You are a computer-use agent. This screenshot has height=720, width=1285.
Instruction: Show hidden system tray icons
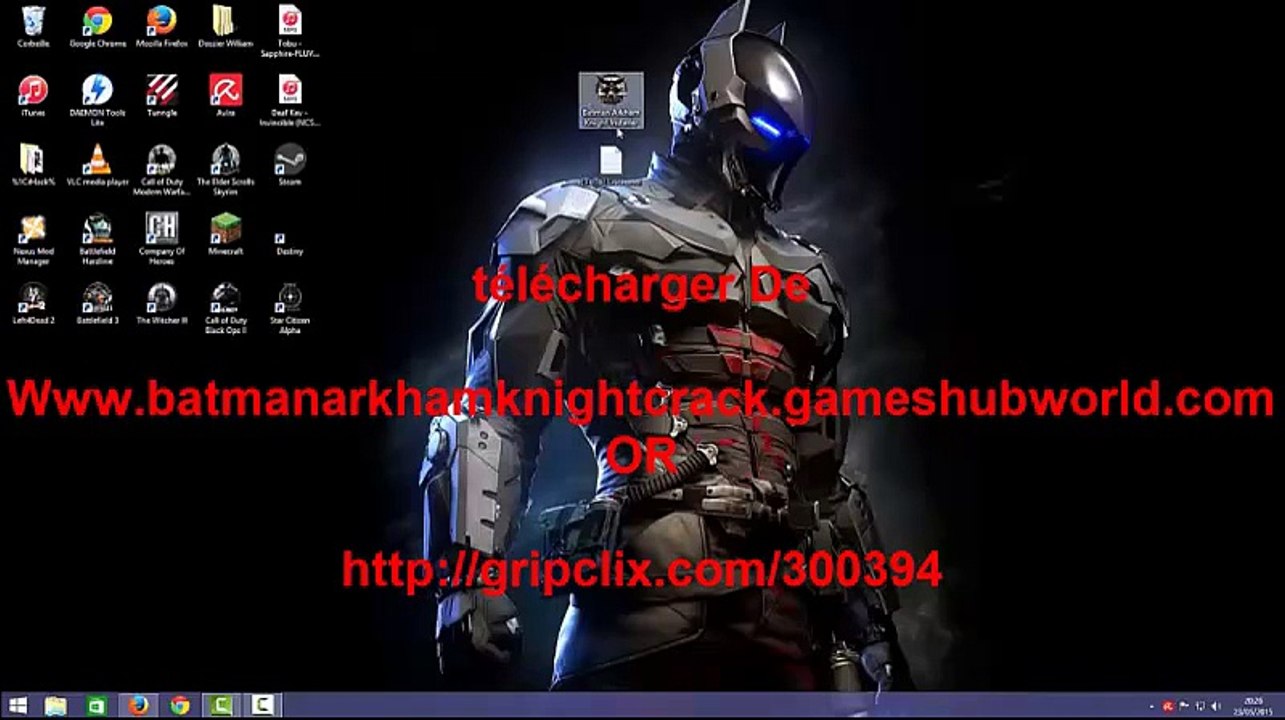click(x=1151, y=707)
